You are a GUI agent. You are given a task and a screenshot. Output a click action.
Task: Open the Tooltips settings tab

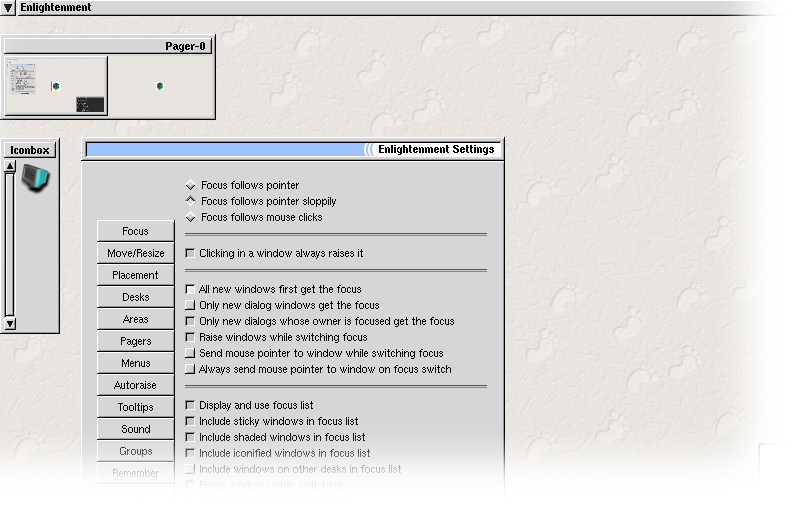click(135, 407)
